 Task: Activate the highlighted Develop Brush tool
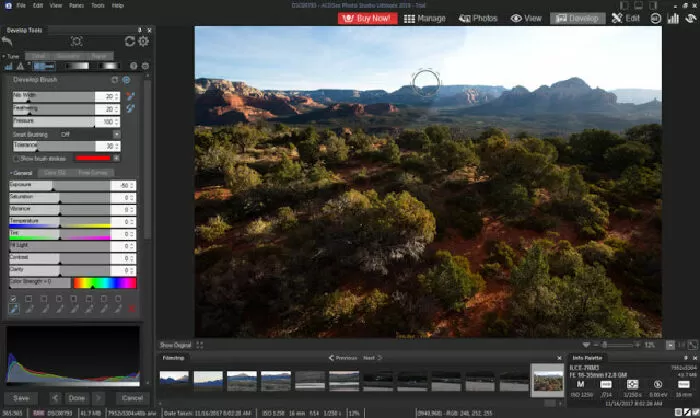pyautogui.click(x=44, y=66)
